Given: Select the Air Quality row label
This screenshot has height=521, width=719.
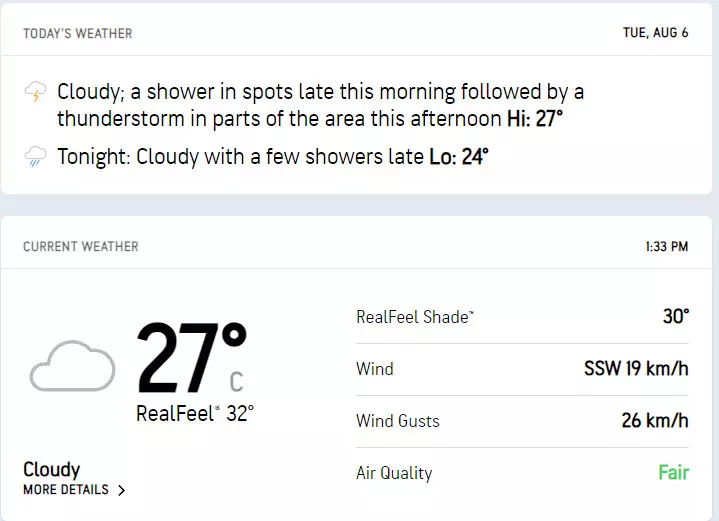Looking at the screenshot, I should coord(394,473).
